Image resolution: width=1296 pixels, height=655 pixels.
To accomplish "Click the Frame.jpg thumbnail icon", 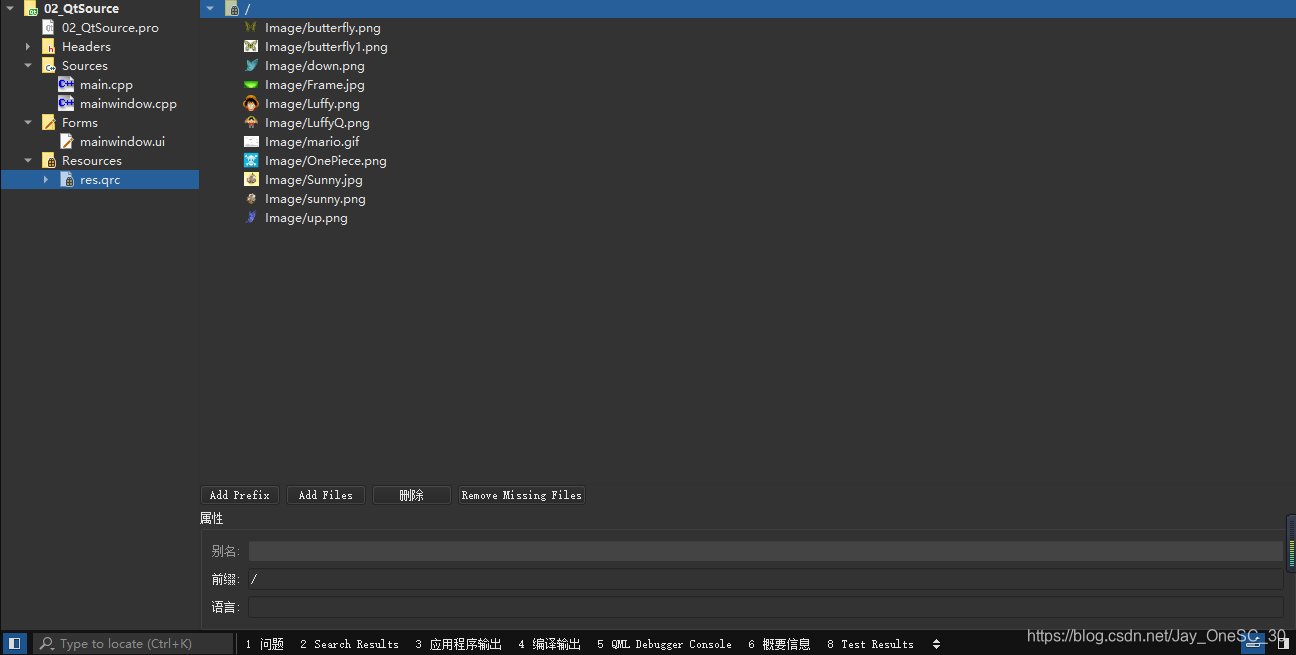I will [251, 85].
